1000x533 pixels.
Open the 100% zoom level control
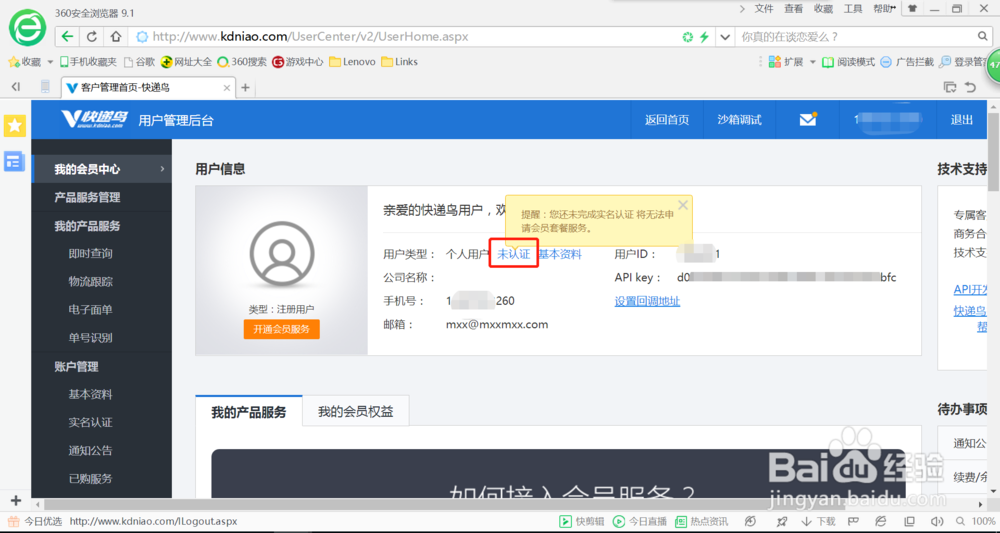point(975,522)
